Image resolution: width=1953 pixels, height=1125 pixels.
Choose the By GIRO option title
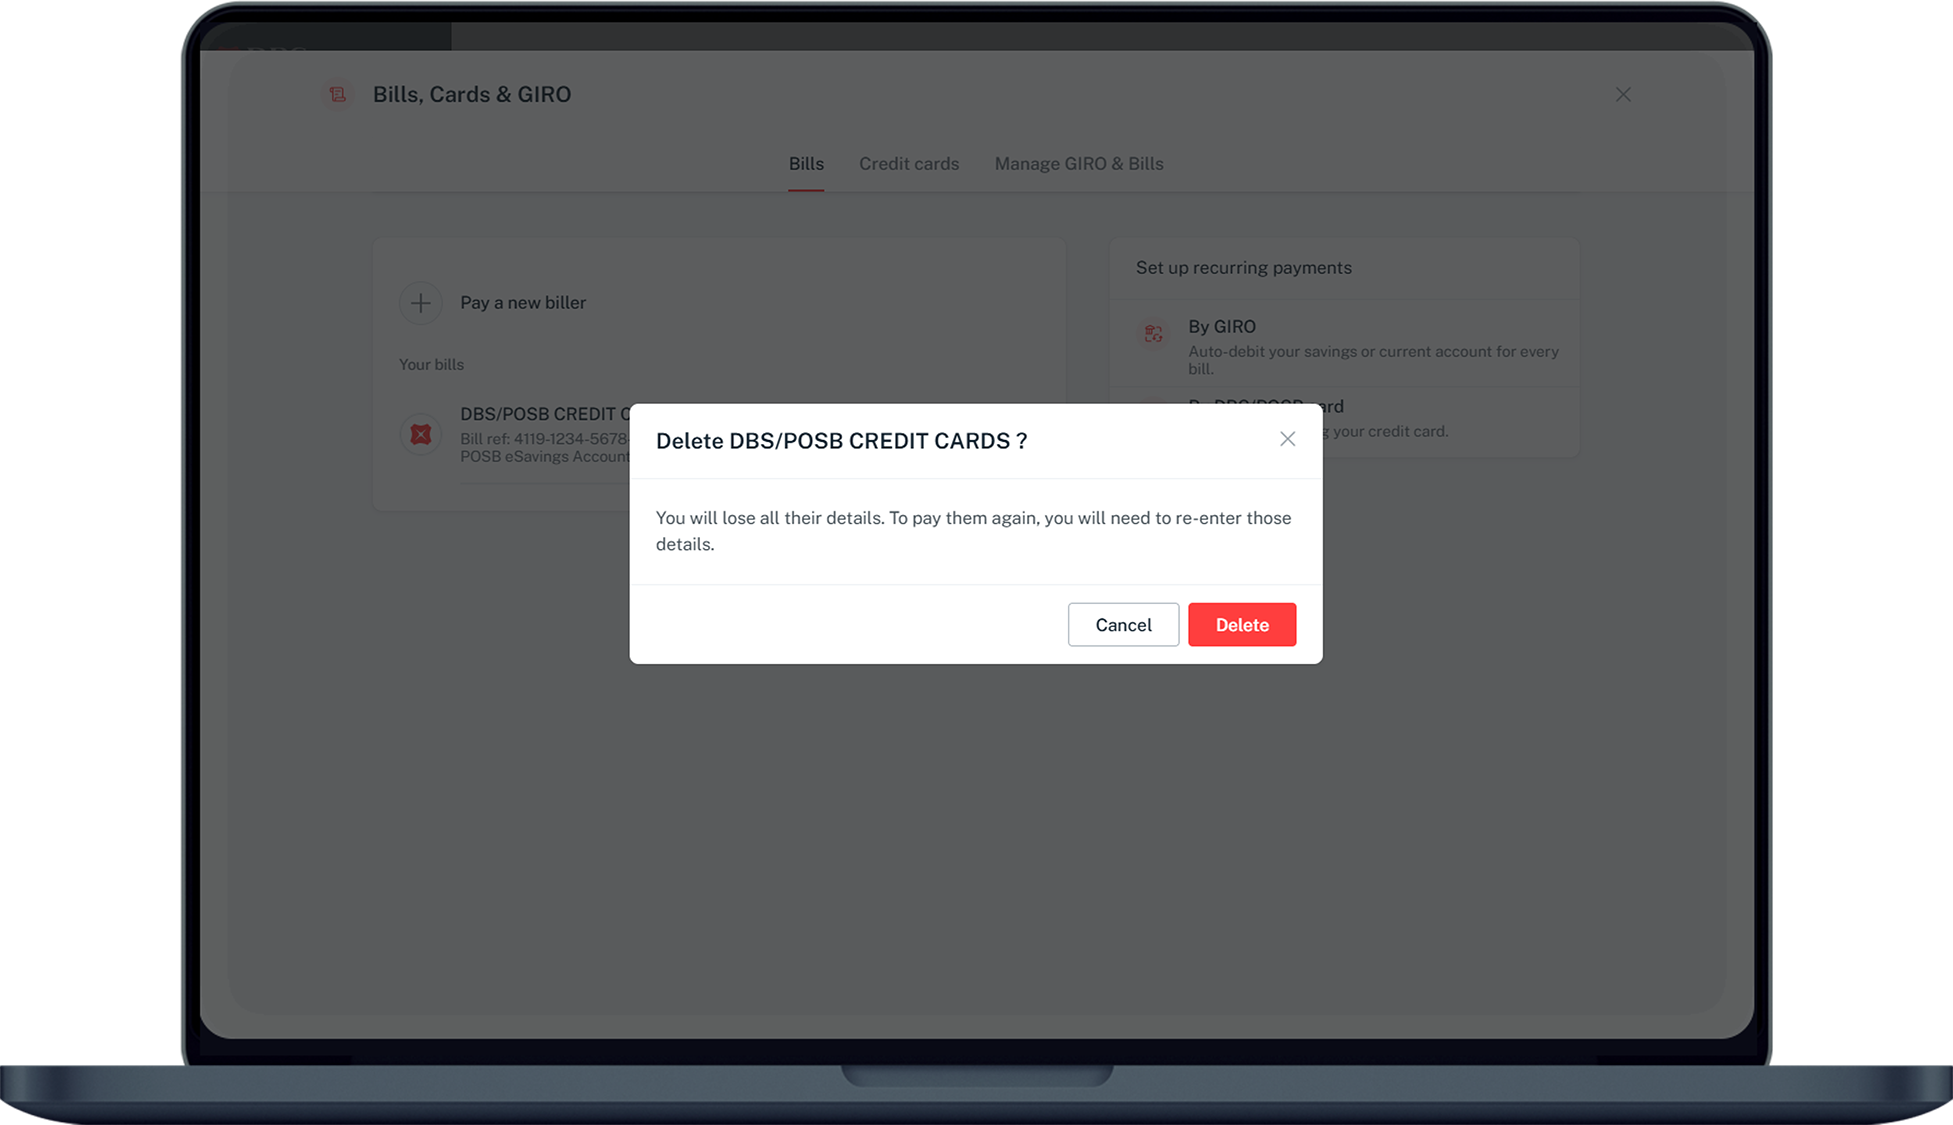[x=1221, y=327]
